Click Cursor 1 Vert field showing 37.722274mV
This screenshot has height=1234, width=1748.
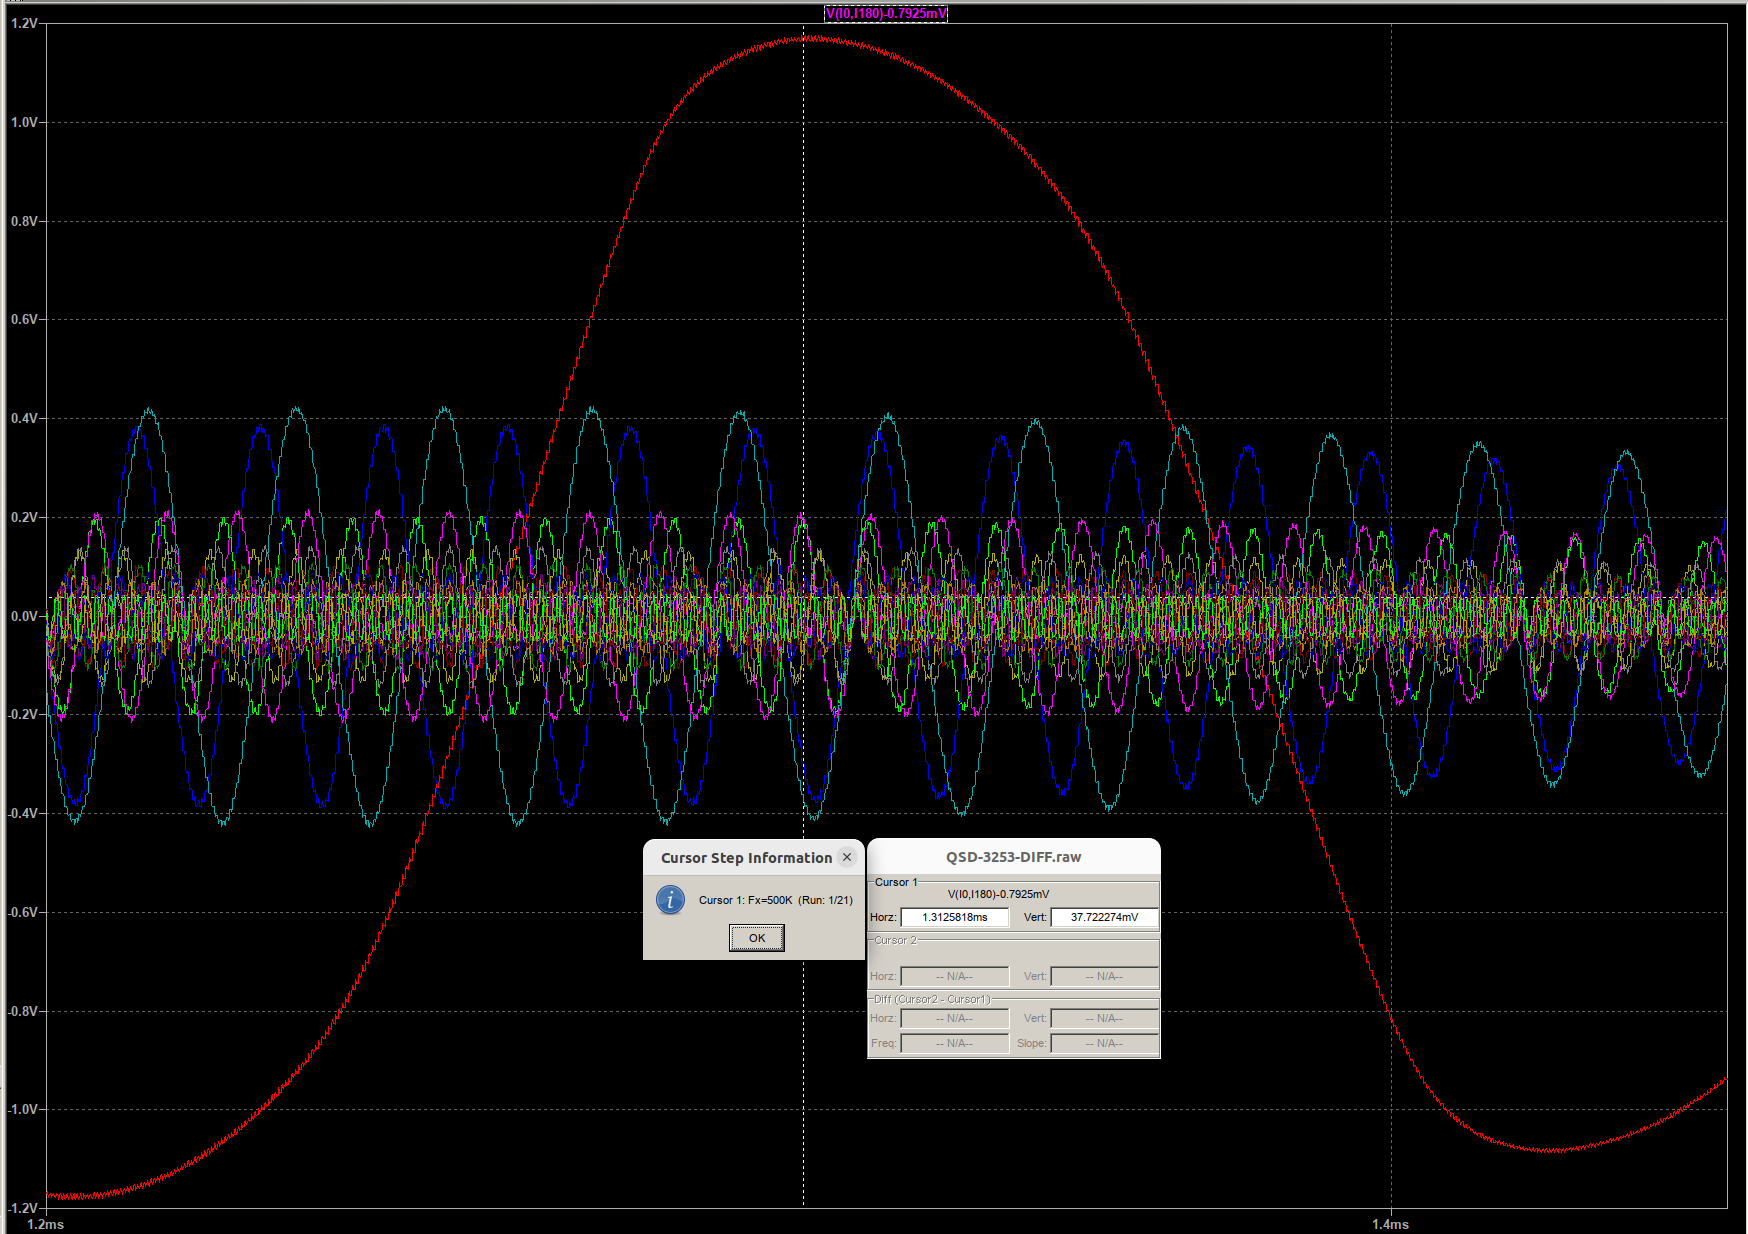1104,917
